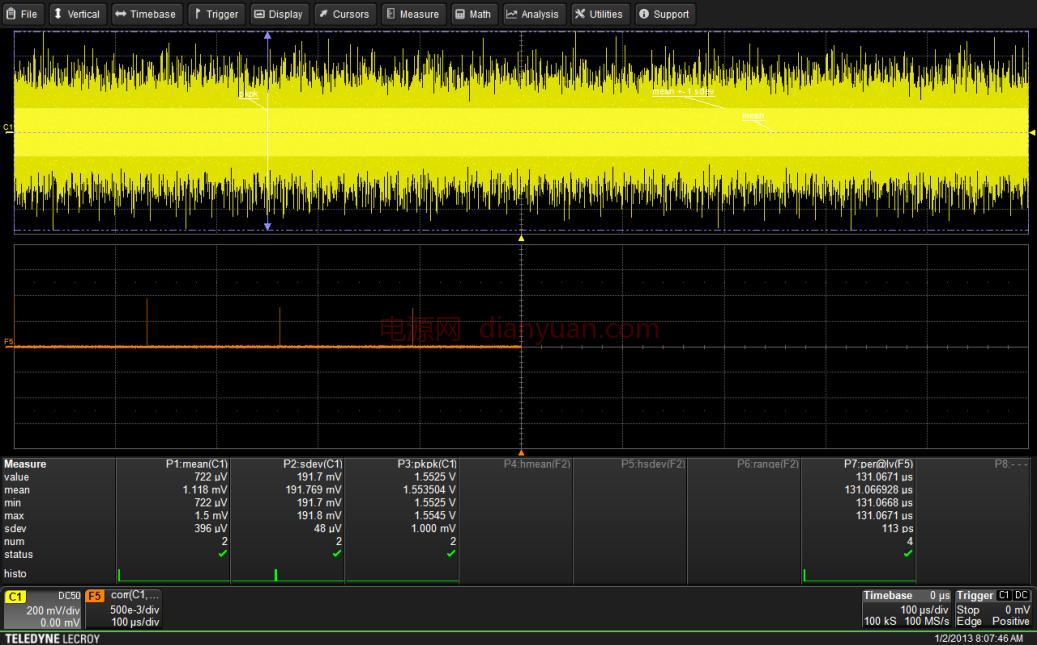Viewport: 1037px width, 645px height.
Task: Open the Display menu
Action: (x=279, y=14)
